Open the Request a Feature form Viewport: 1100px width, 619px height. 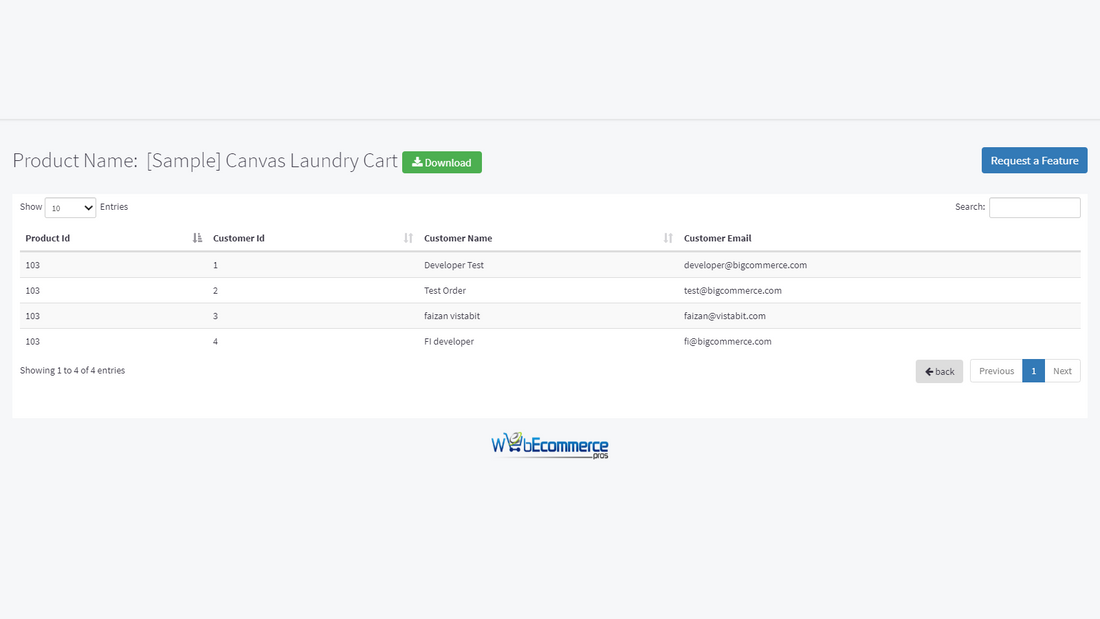click(x=1034, y=160)
